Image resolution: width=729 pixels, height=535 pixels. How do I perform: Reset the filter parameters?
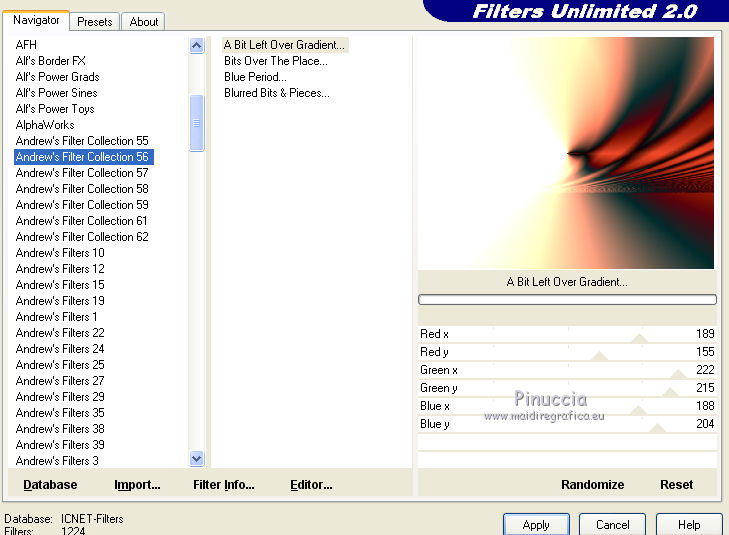(x=676, y=485)
